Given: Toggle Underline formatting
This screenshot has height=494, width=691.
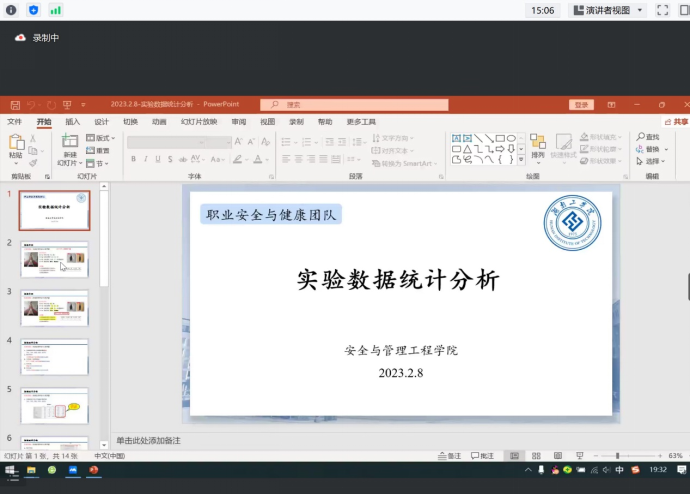Looking at the screenshot, I should [x=158, y=159].
